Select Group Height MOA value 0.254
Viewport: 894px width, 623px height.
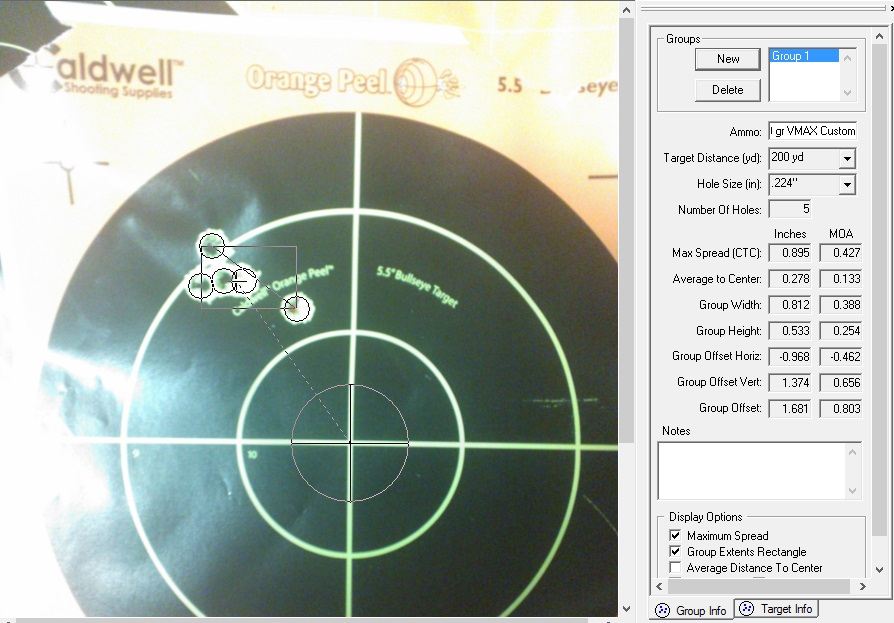tap(840, 331)
